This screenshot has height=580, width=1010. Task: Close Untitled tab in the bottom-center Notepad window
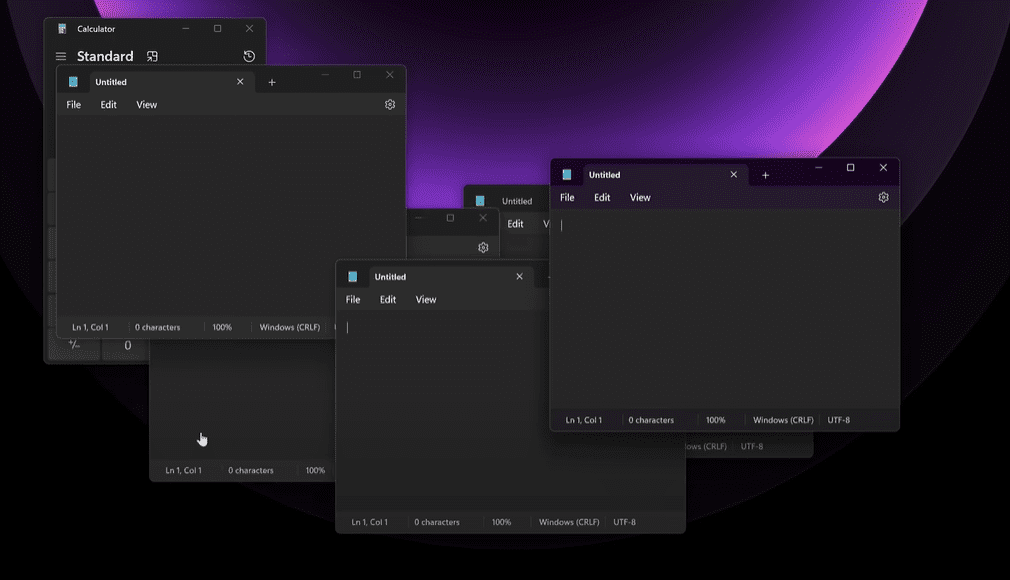point(519,277)
